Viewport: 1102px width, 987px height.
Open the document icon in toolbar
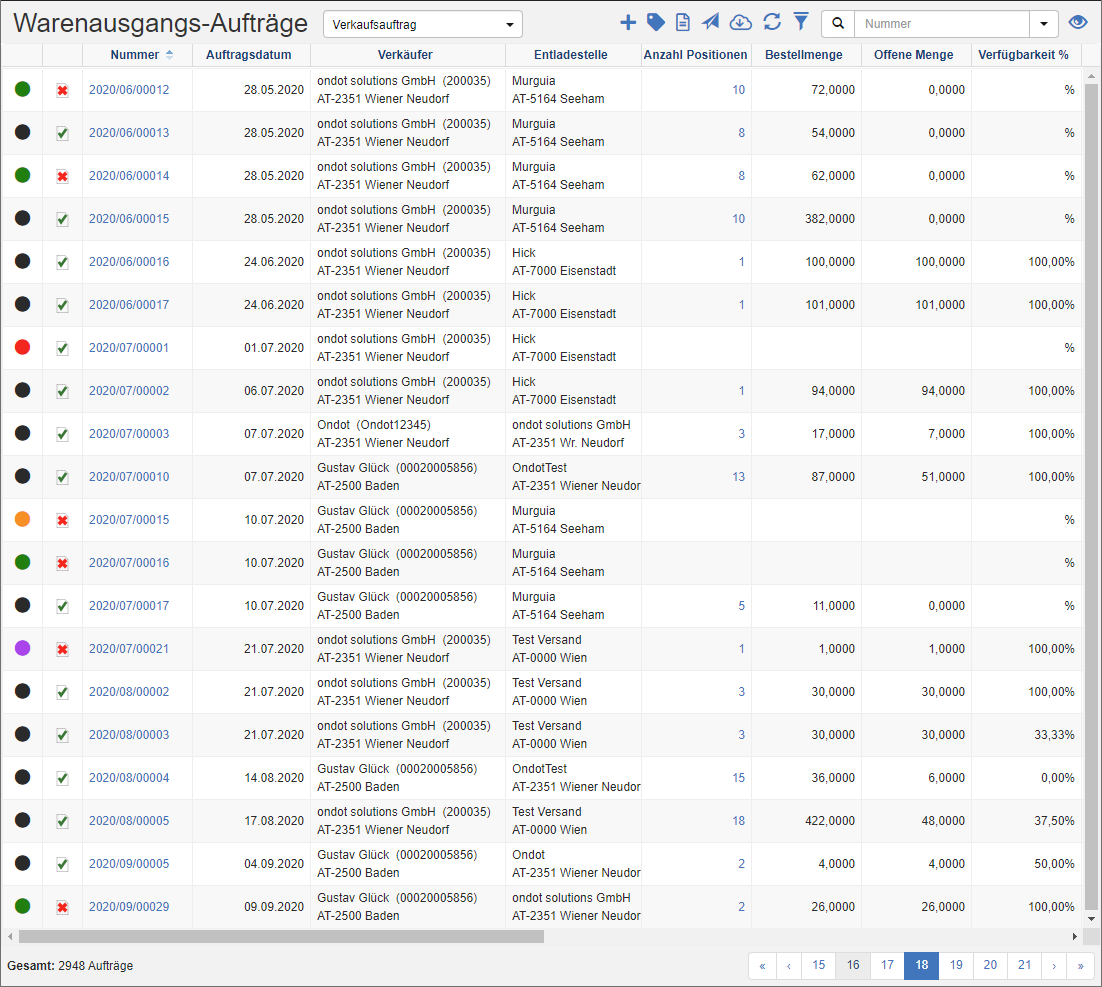point(683,22)
